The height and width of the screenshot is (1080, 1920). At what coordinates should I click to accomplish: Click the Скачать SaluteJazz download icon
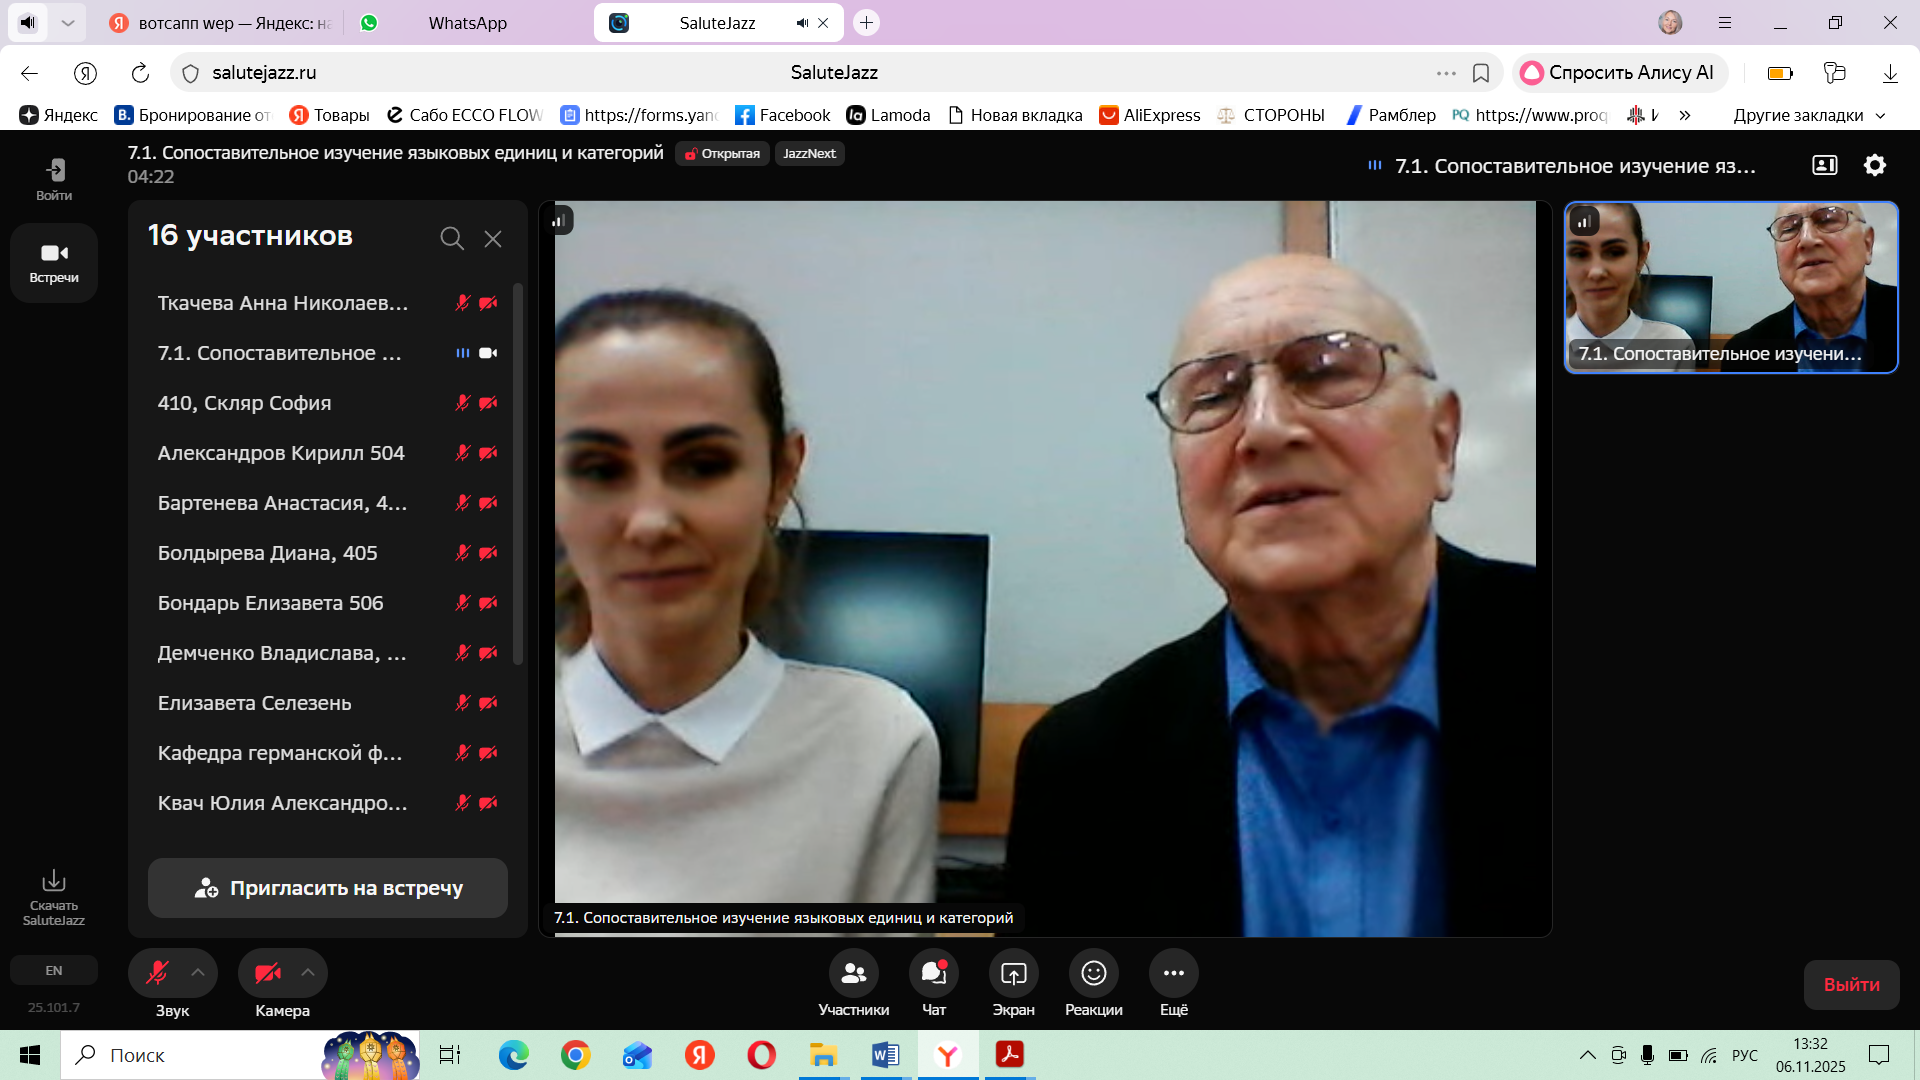[54, 881]
